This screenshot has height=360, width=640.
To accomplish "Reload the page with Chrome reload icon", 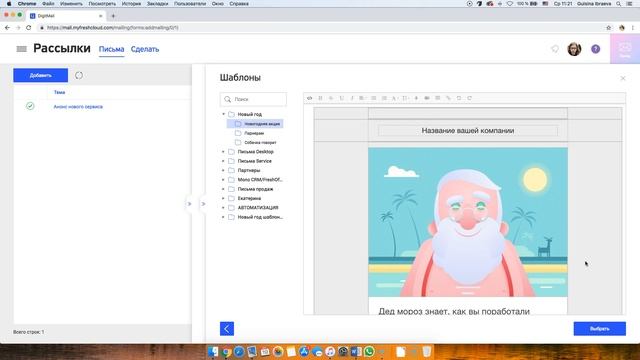I will [29, 28].
